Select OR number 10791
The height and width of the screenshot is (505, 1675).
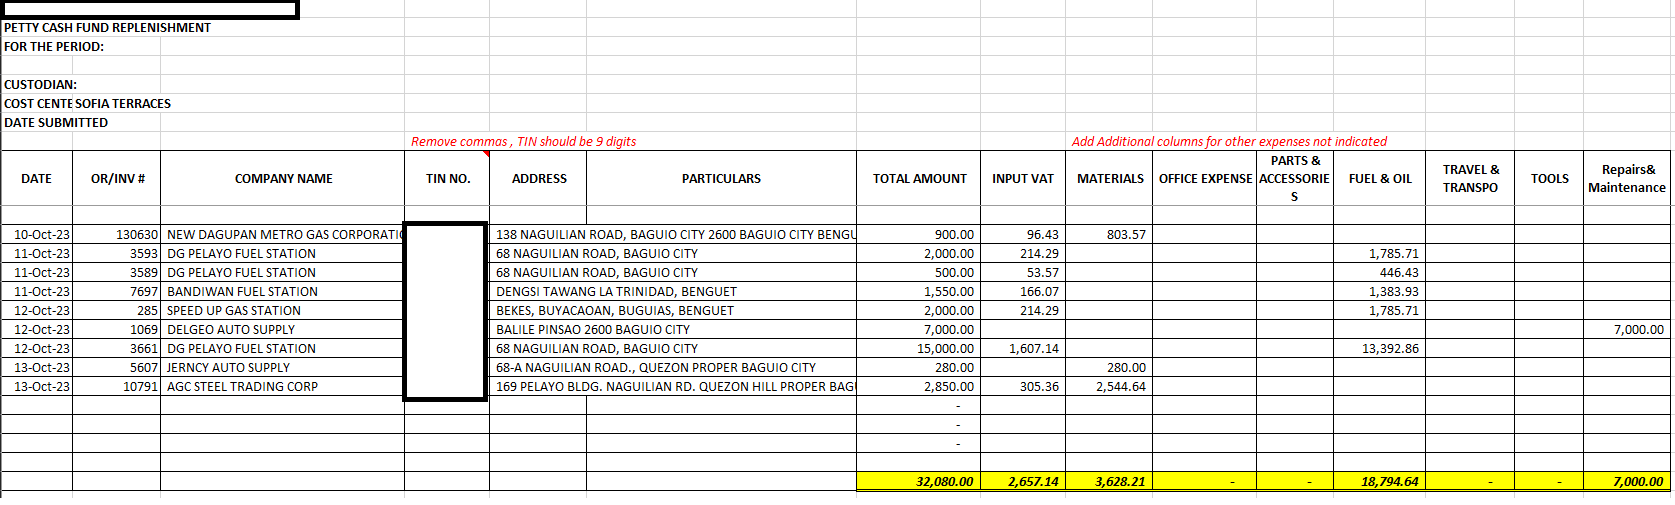tap(117, 387)
